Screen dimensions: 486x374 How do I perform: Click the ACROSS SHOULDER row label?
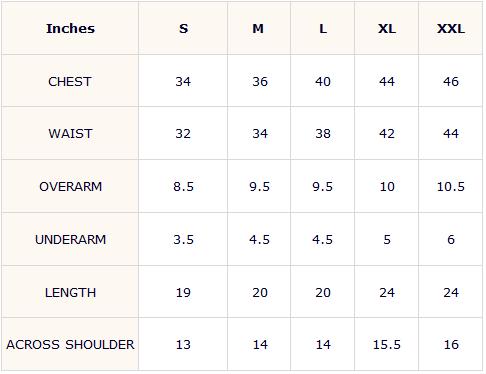click(x=70, y=345)
